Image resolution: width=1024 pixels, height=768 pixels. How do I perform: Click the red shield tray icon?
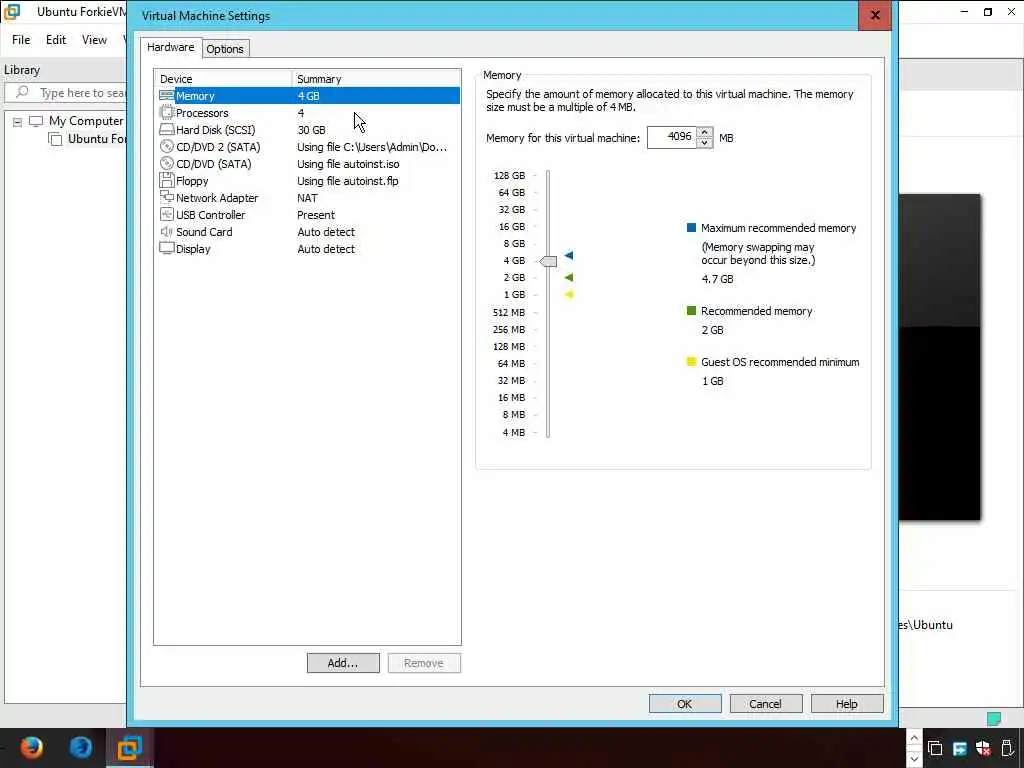(983, 748)
